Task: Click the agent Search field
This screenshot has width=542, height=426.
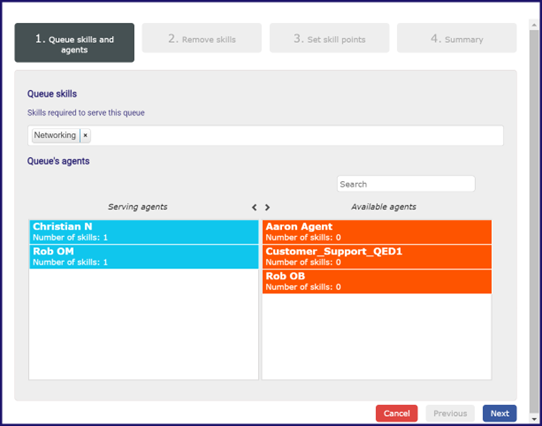Action: coord(406,184)
